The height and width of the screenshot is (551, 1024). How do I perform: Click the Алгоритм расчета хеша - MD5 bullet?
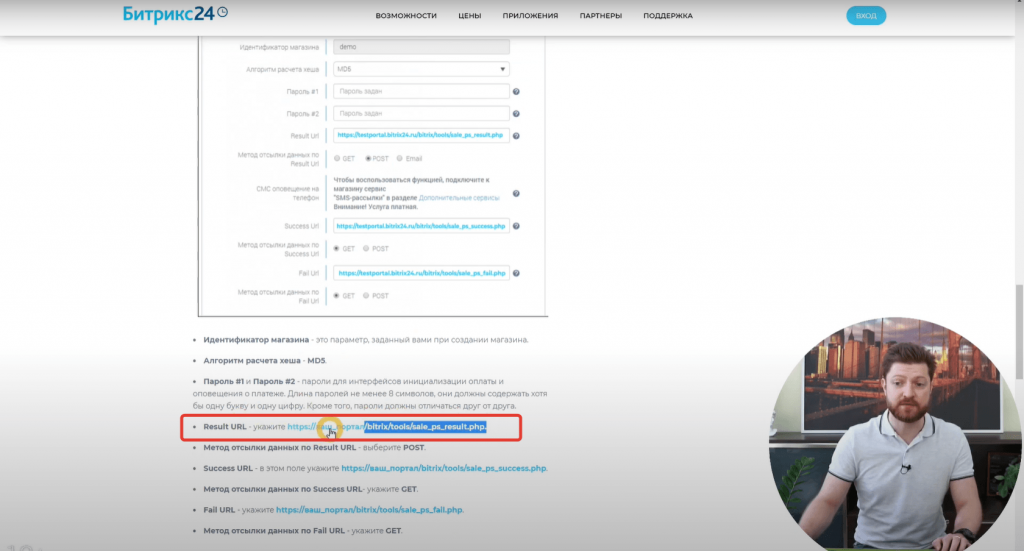264,360
